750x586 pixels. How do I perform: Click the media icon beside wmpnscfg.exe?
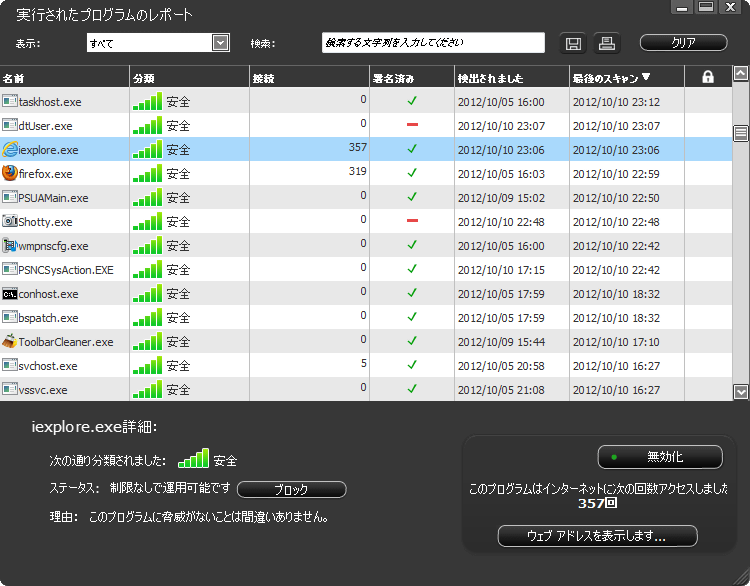click(x=10, y=245)
